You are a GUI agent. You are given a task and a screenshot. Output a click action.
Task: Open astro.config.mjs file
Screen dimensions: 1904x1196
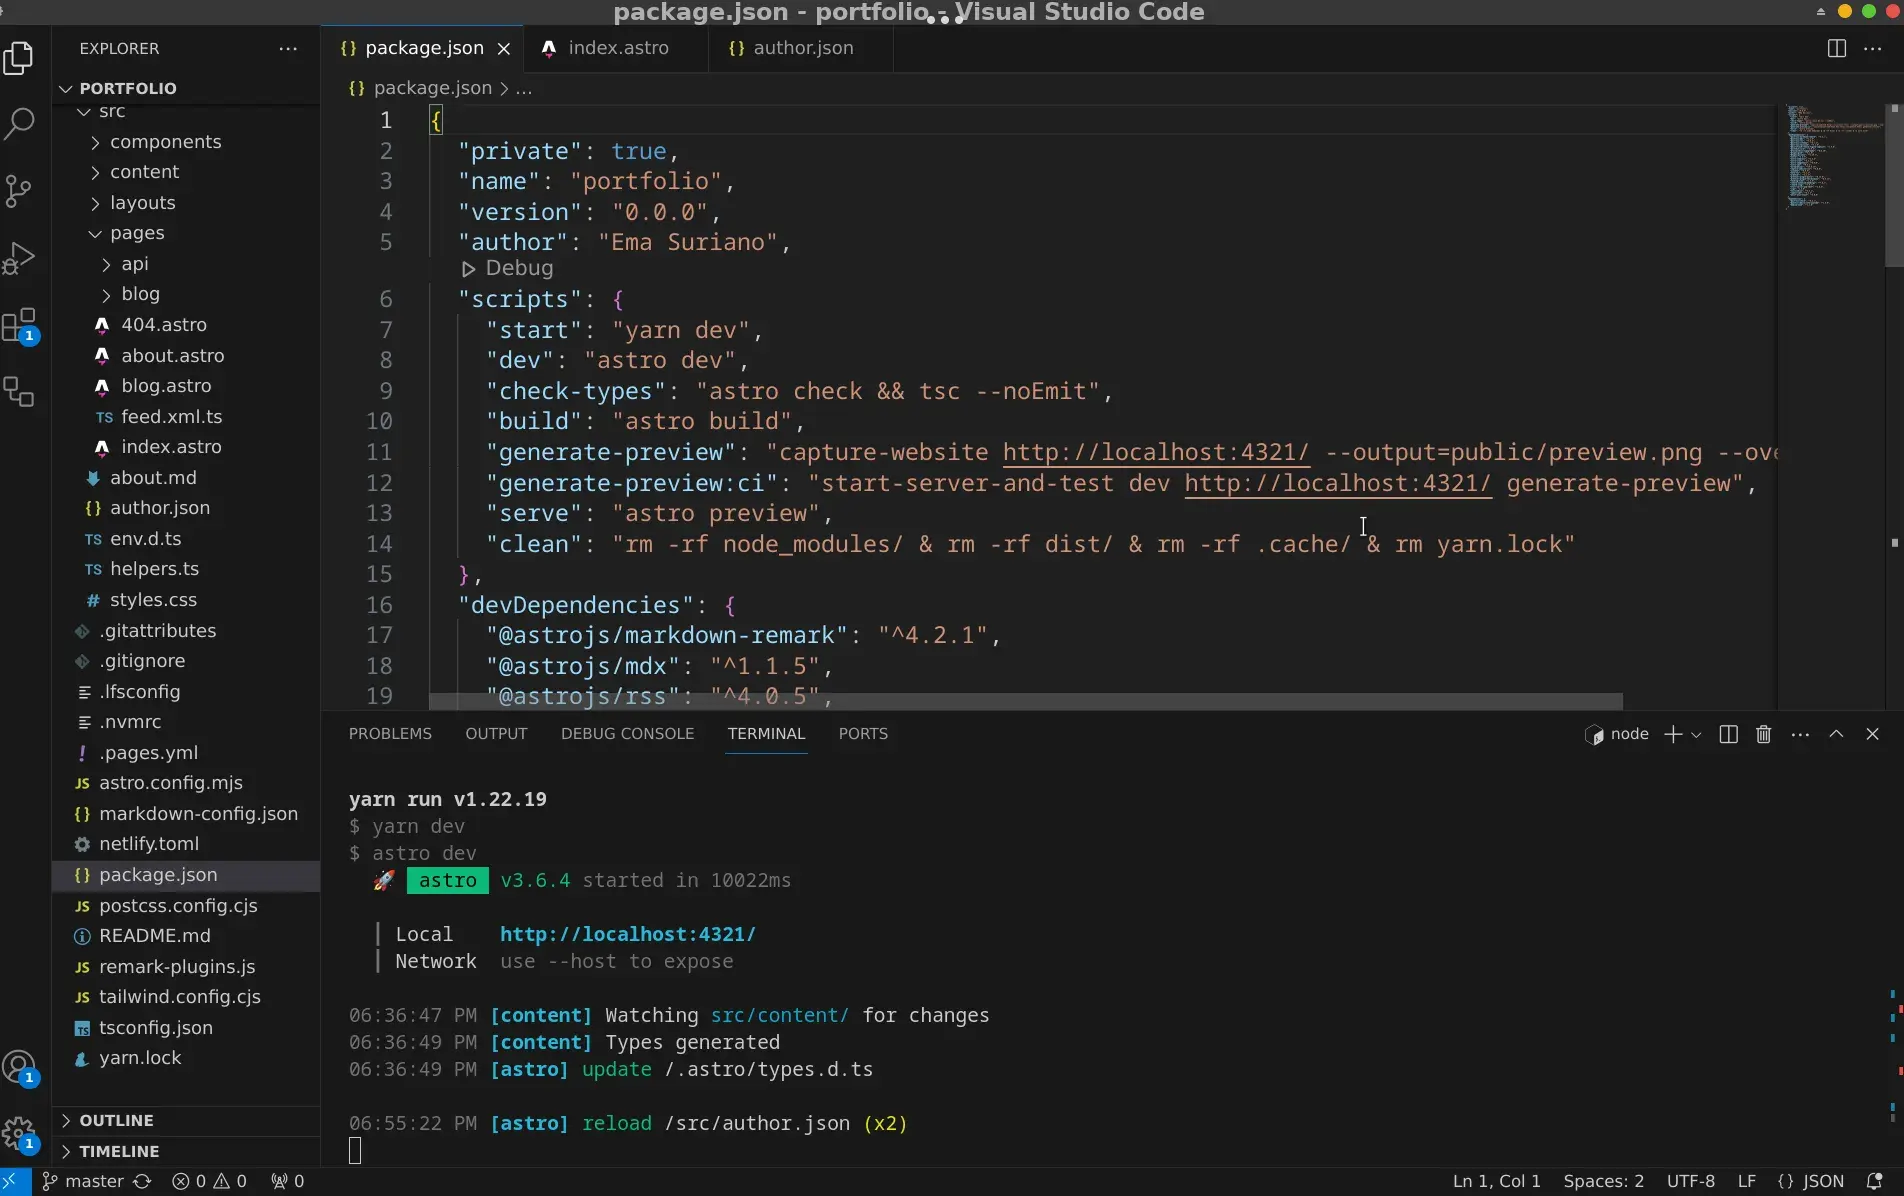click(x=171, y=783)
